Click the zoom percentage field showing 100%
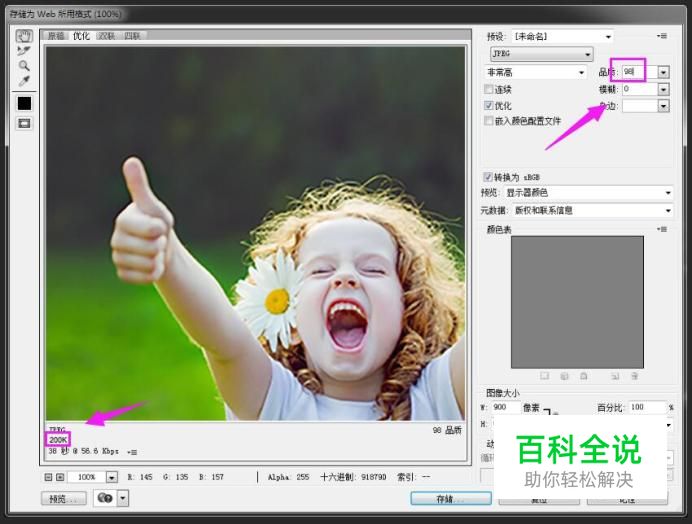The height and width of the screenshot is (524, 692). (x=86, y=477)
